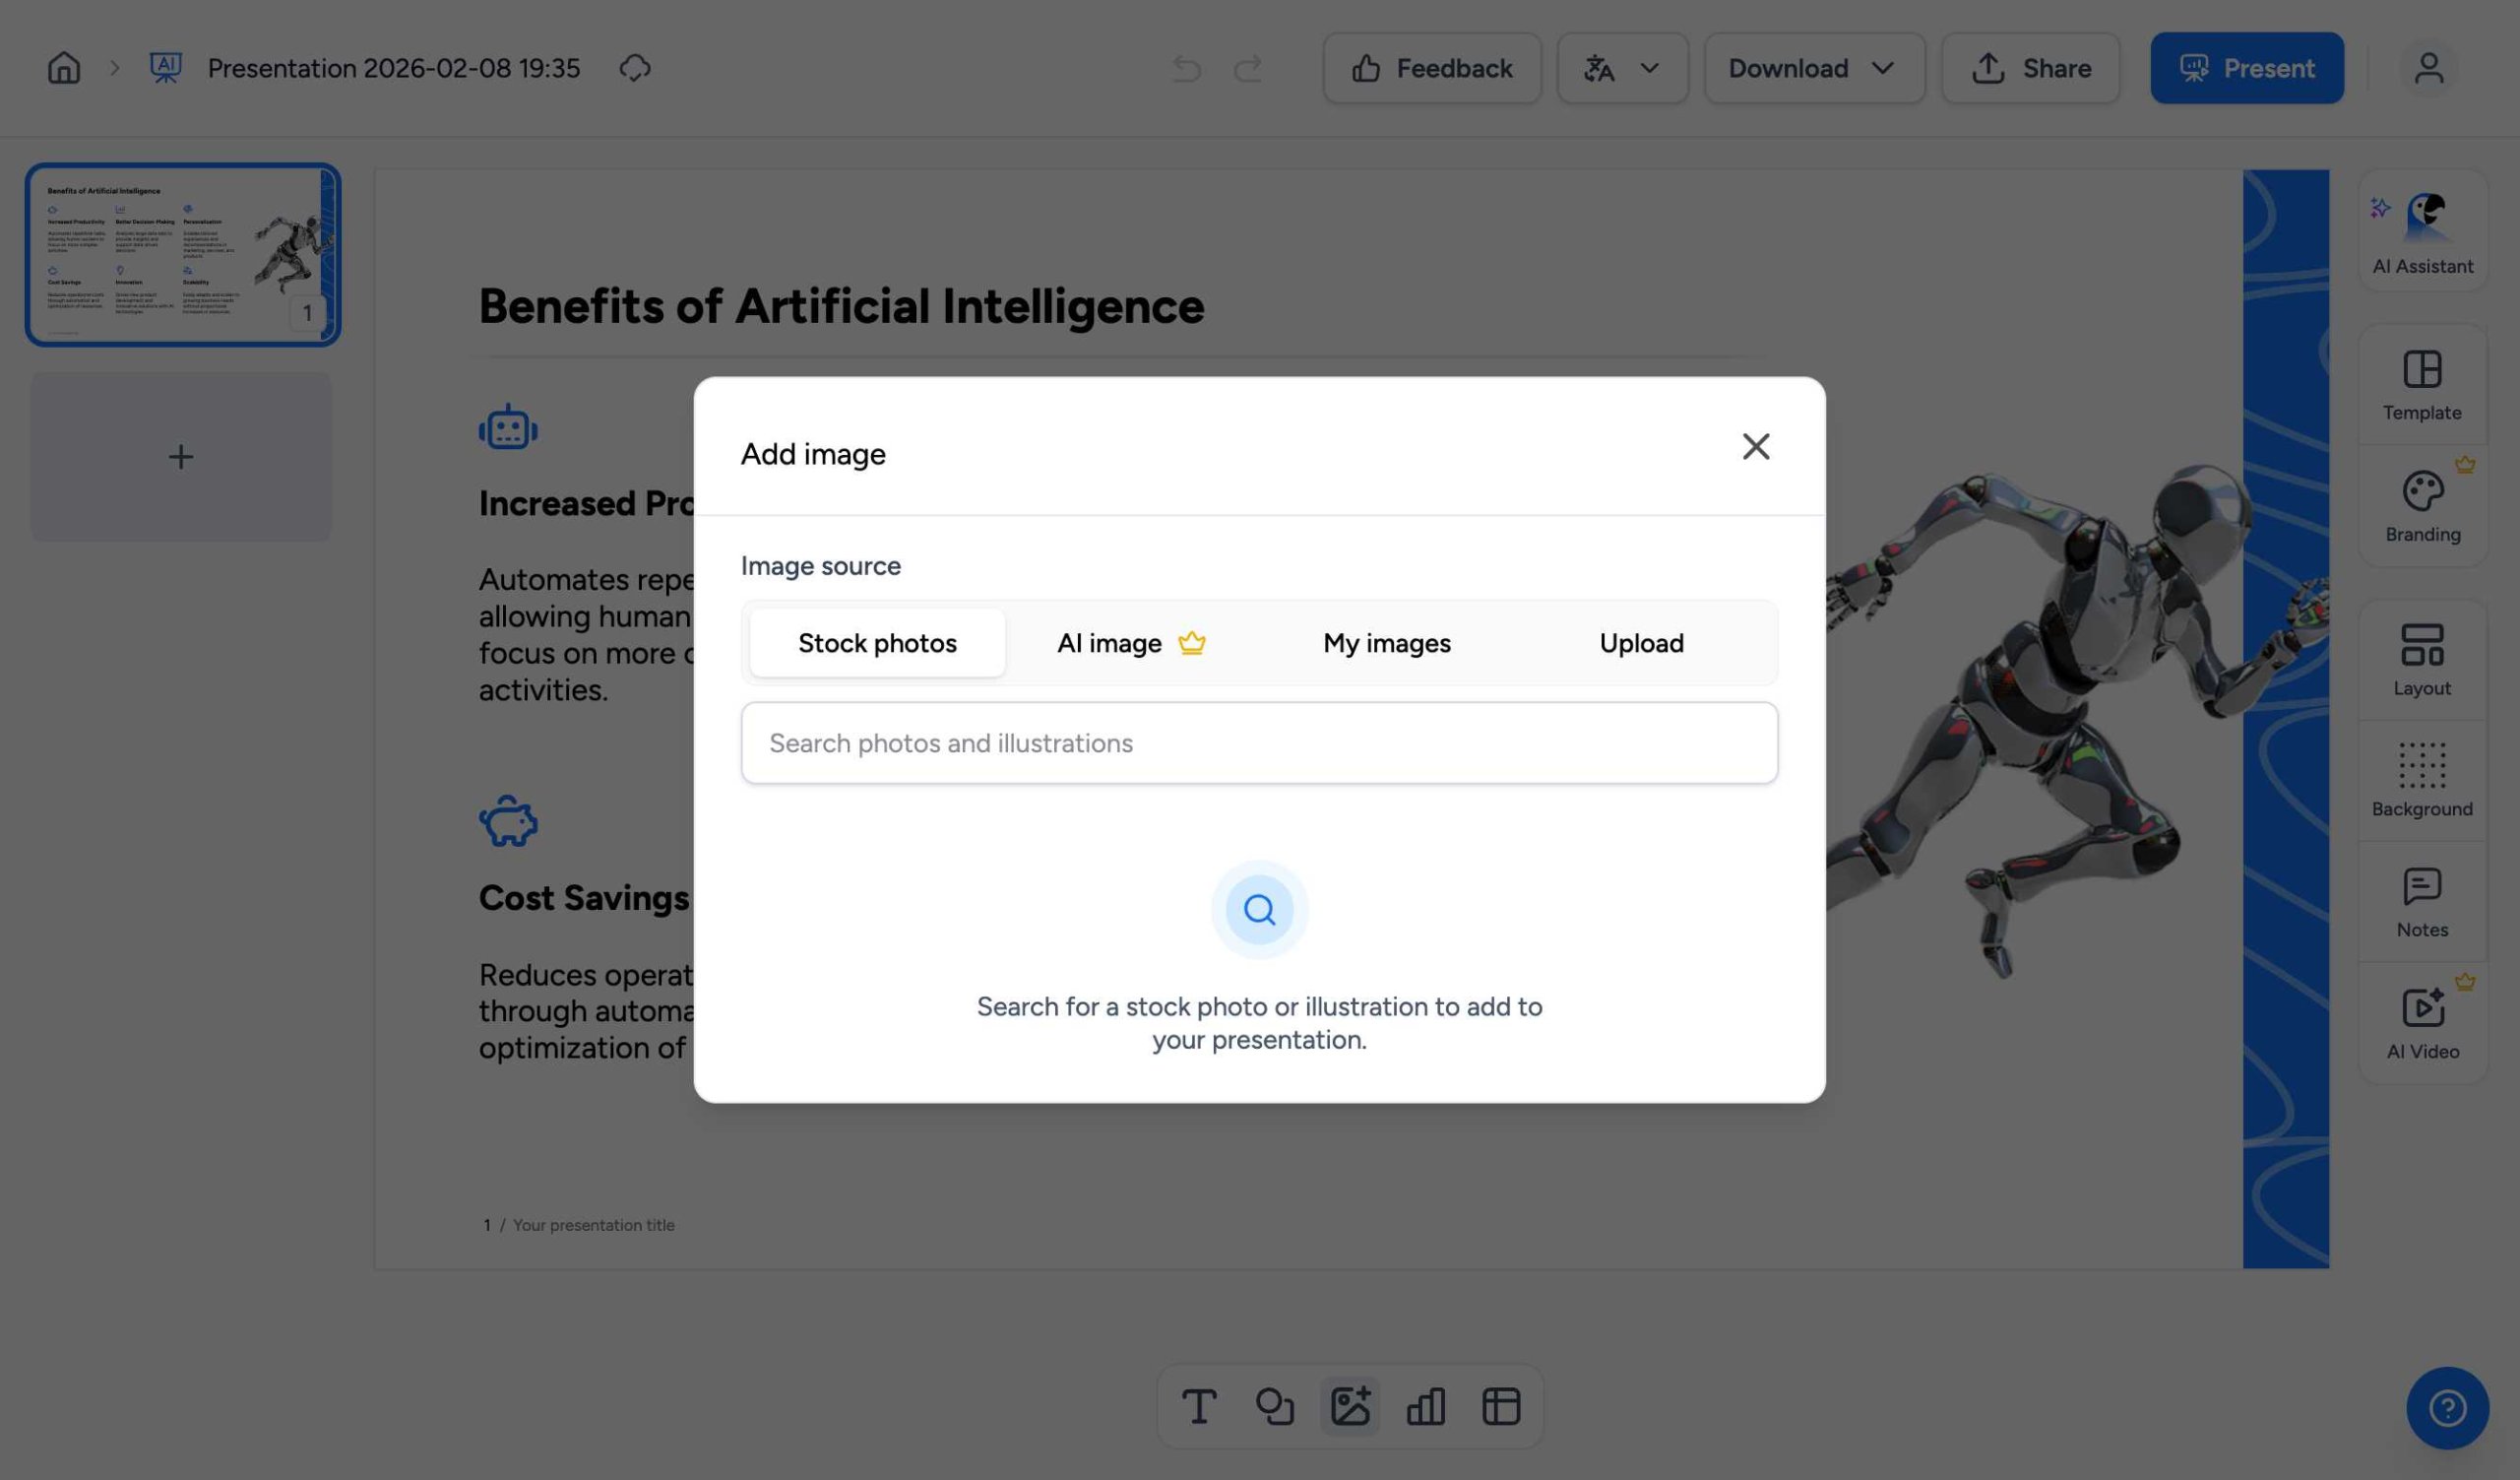Click the home icon in breadcrumb
This screenshot has width=2520, height=1480.
64,68
